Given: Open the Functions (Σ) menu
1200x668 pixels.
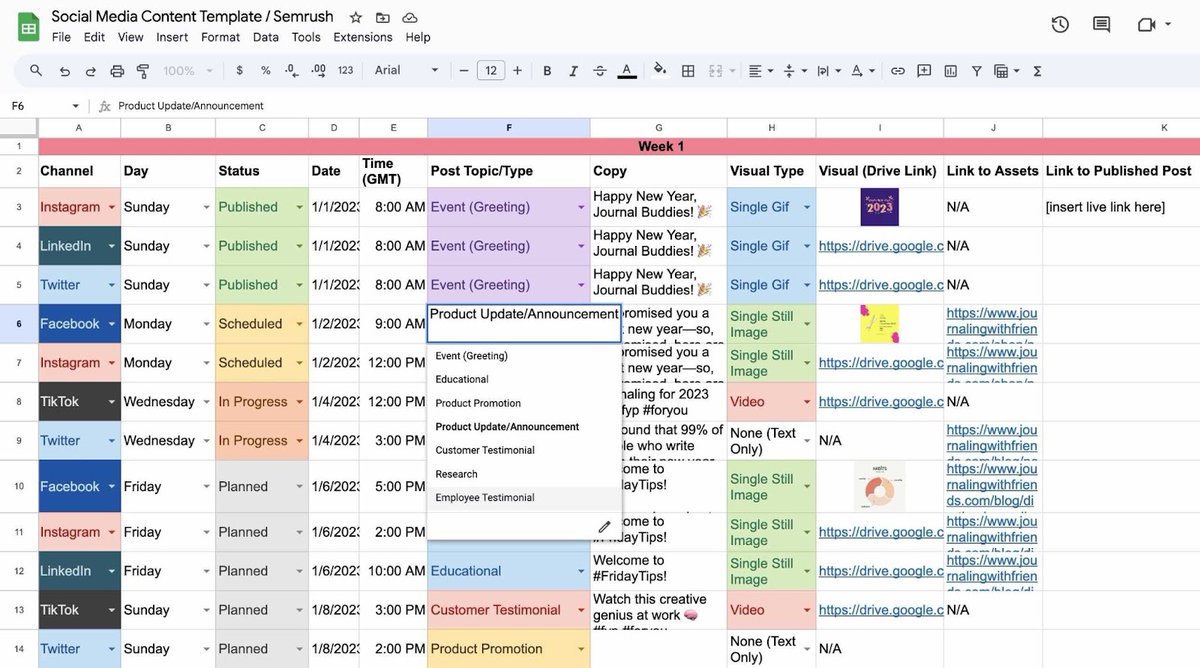Looking at the screenshot, I should (x=1036, y=70).
